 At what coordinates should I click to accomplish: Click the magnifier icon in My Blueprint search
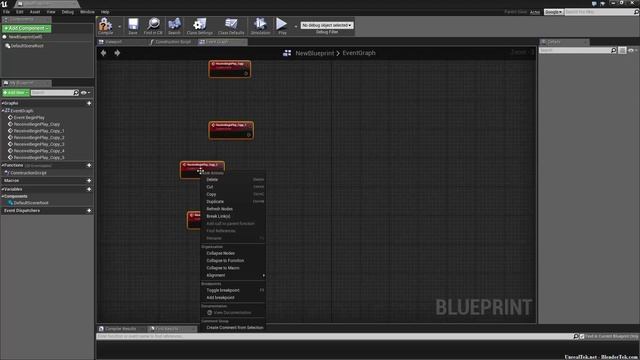76,93
